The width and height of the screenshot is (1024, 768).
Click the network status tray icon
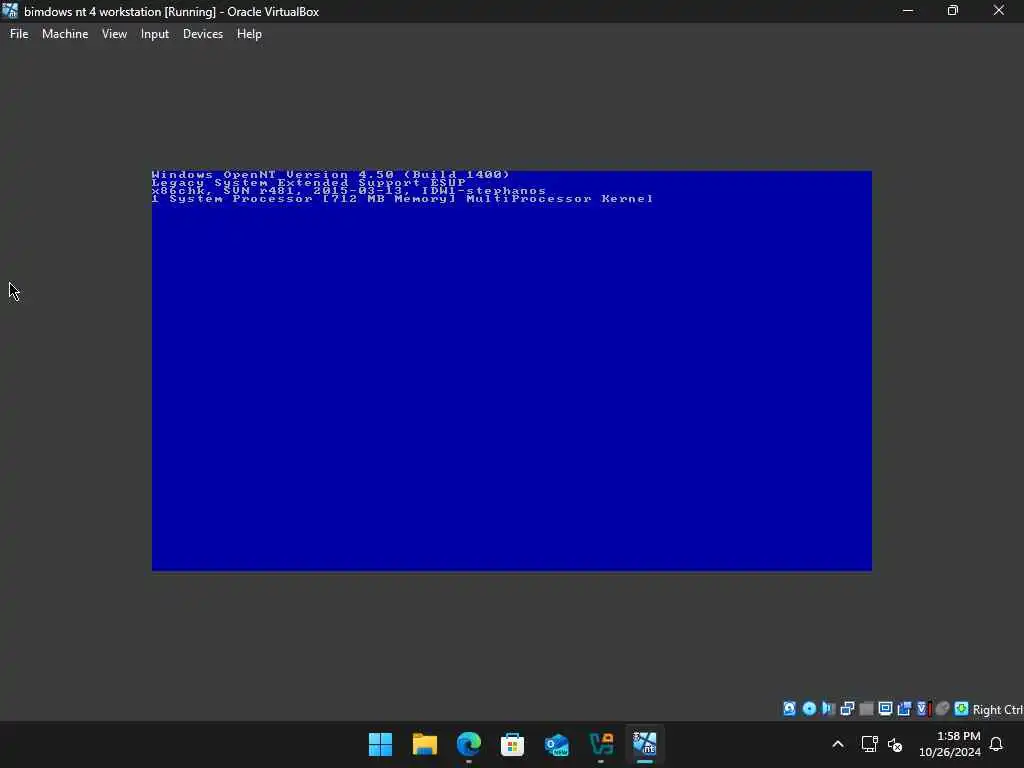[x=869, y=744]
